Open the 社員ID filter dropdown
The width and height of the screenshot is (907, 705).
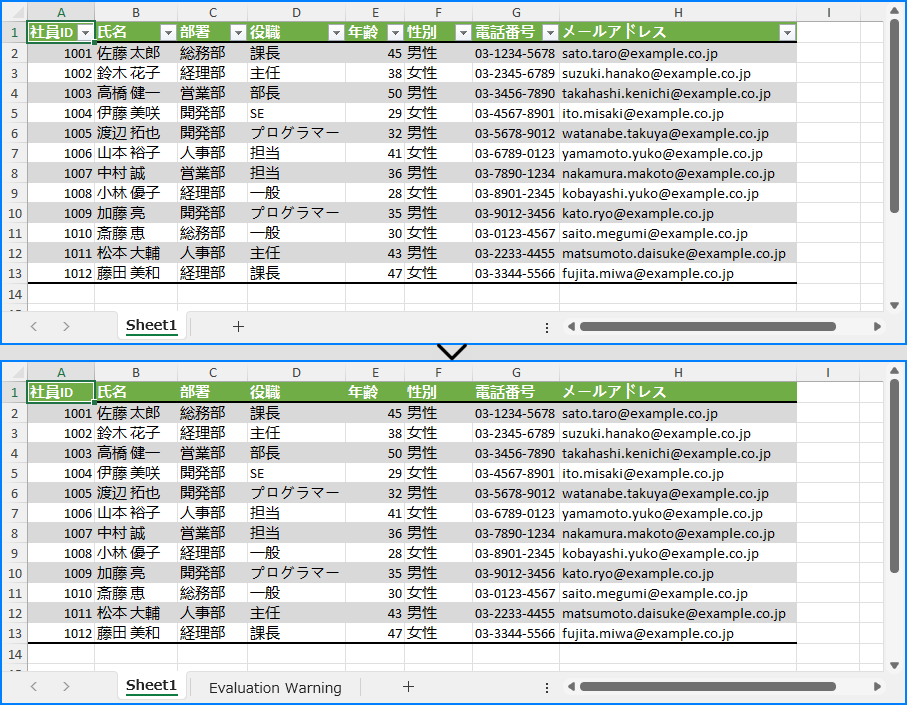(x=85, y=33)
